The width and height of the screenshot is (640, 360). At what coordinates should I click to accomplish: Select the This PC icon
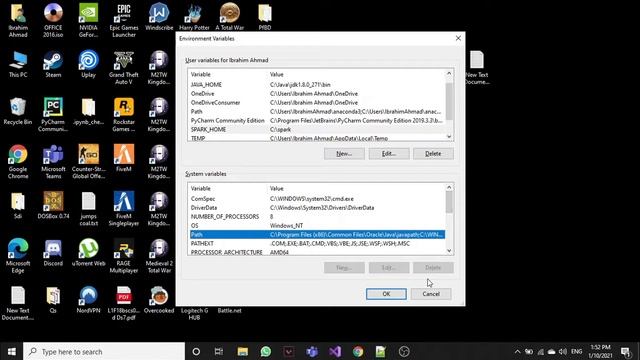(x=18, y=64)
